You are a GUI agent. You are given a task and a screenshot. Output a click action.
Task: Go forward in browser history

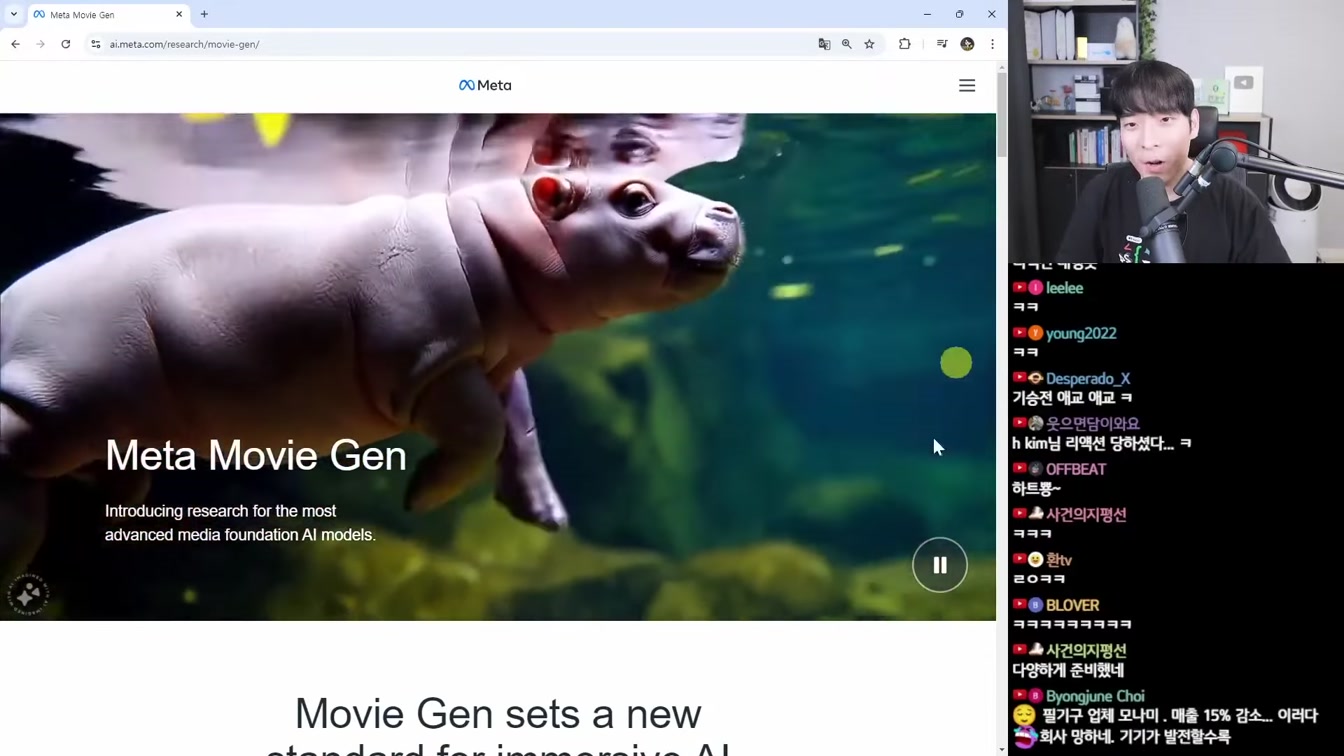point(40,44)
